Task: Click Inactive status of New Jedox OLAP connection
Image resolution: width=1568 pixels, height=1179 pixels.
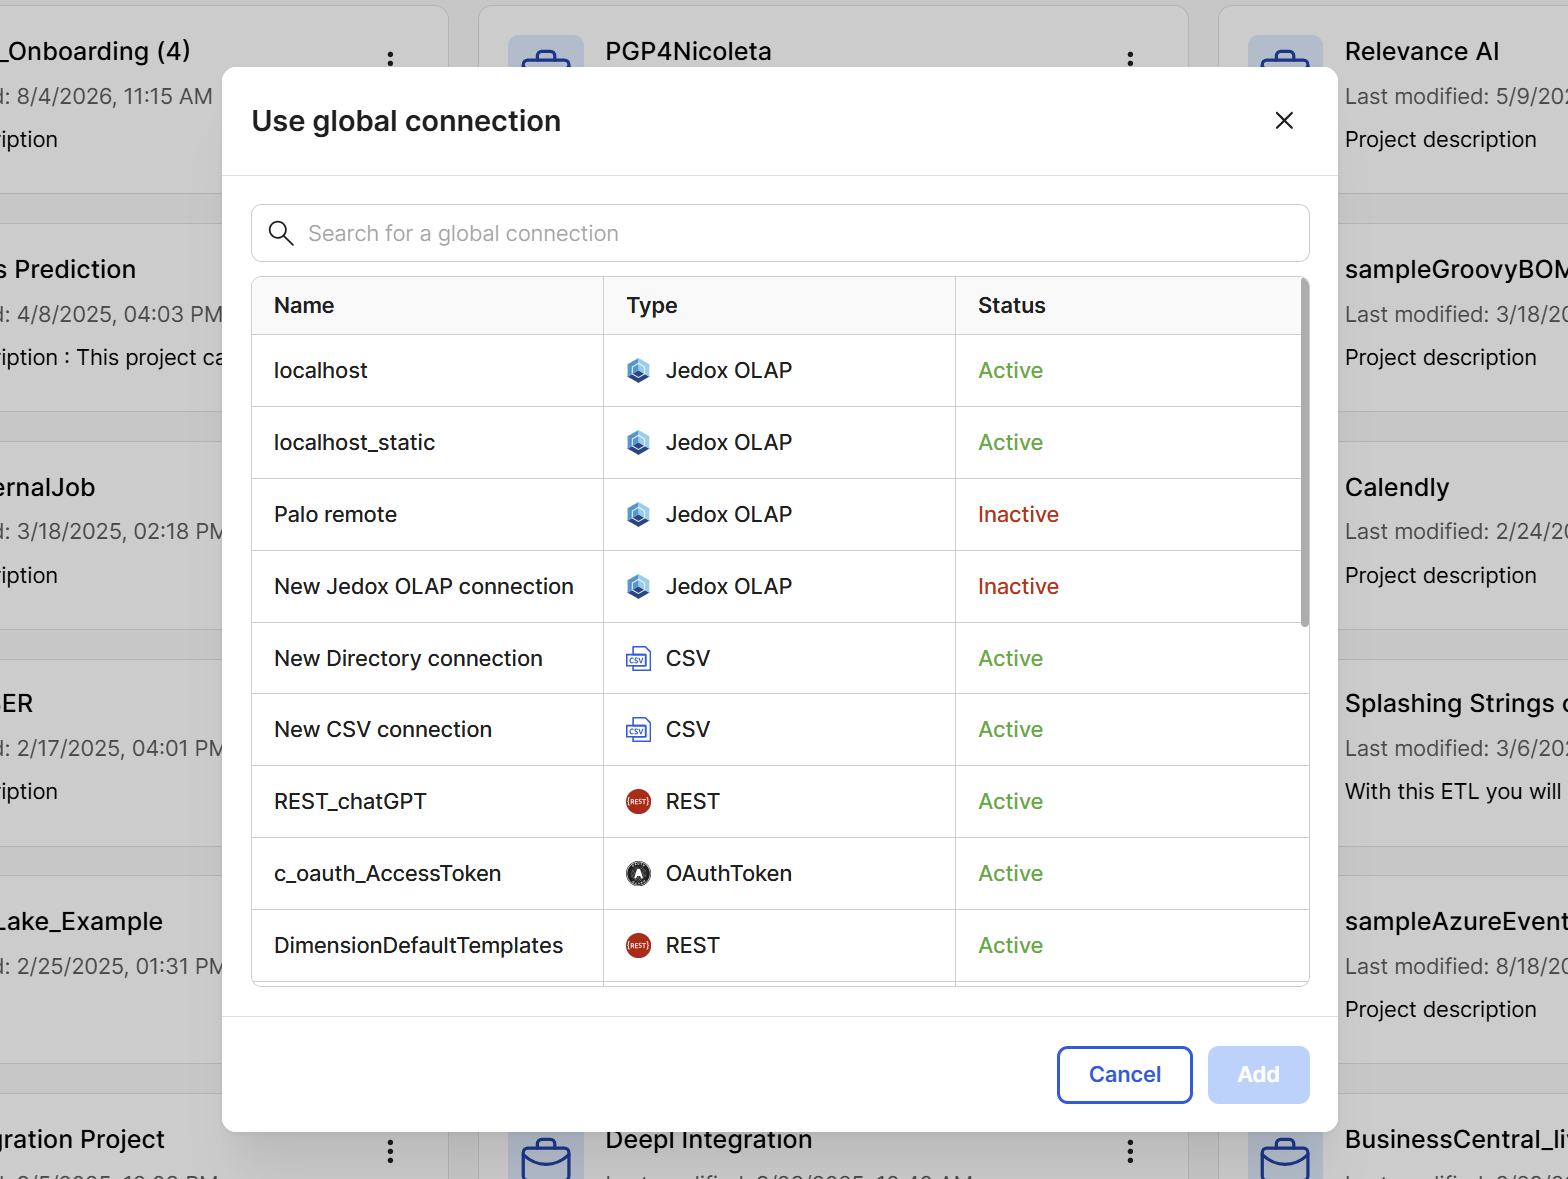Action: (x=1018, y=586)
